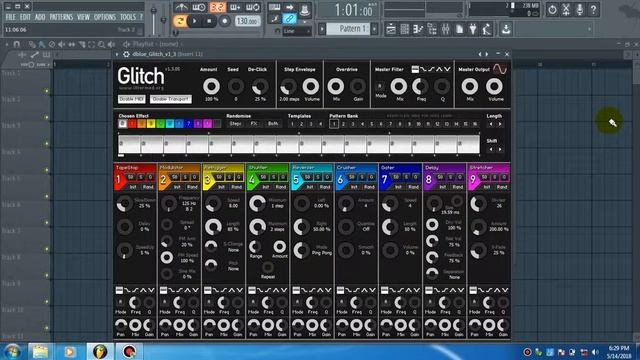Click the first step in sequencer
640x360 pixels.
(x=129, y=144)
